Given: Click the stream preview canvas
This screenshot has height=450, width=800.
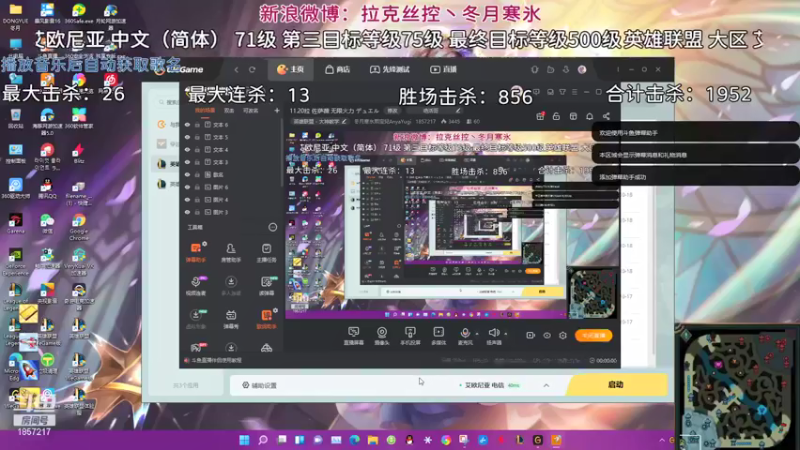Looking at the screenshot, I should pos(451,224).
